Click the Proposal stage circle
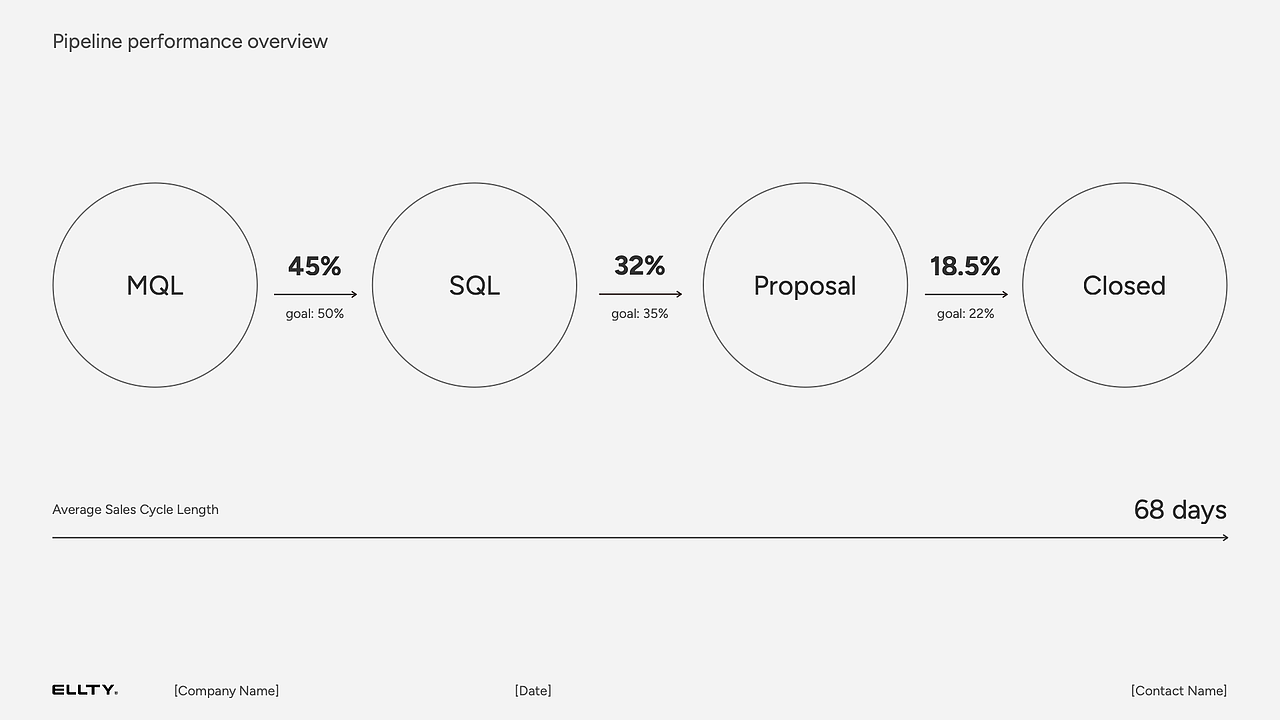Screen dimensions: 1280x720 805,285
